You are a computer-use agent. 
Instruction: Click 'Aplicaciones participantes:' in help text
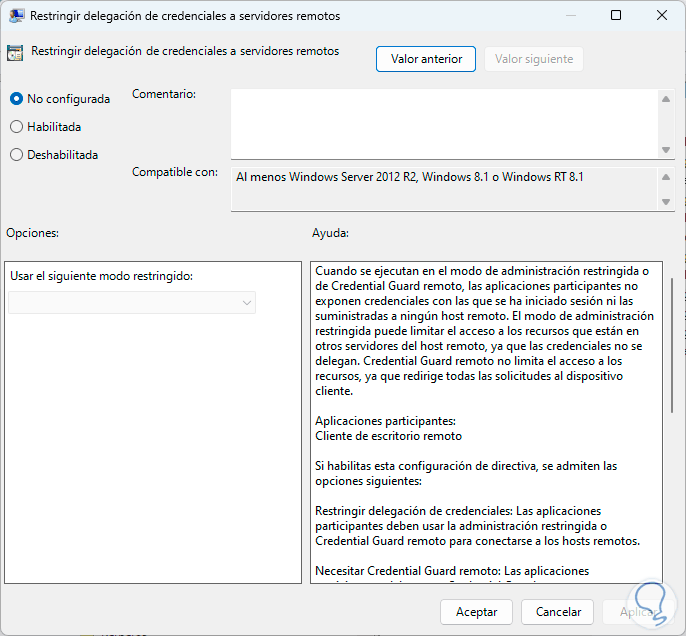click(385, 421)
